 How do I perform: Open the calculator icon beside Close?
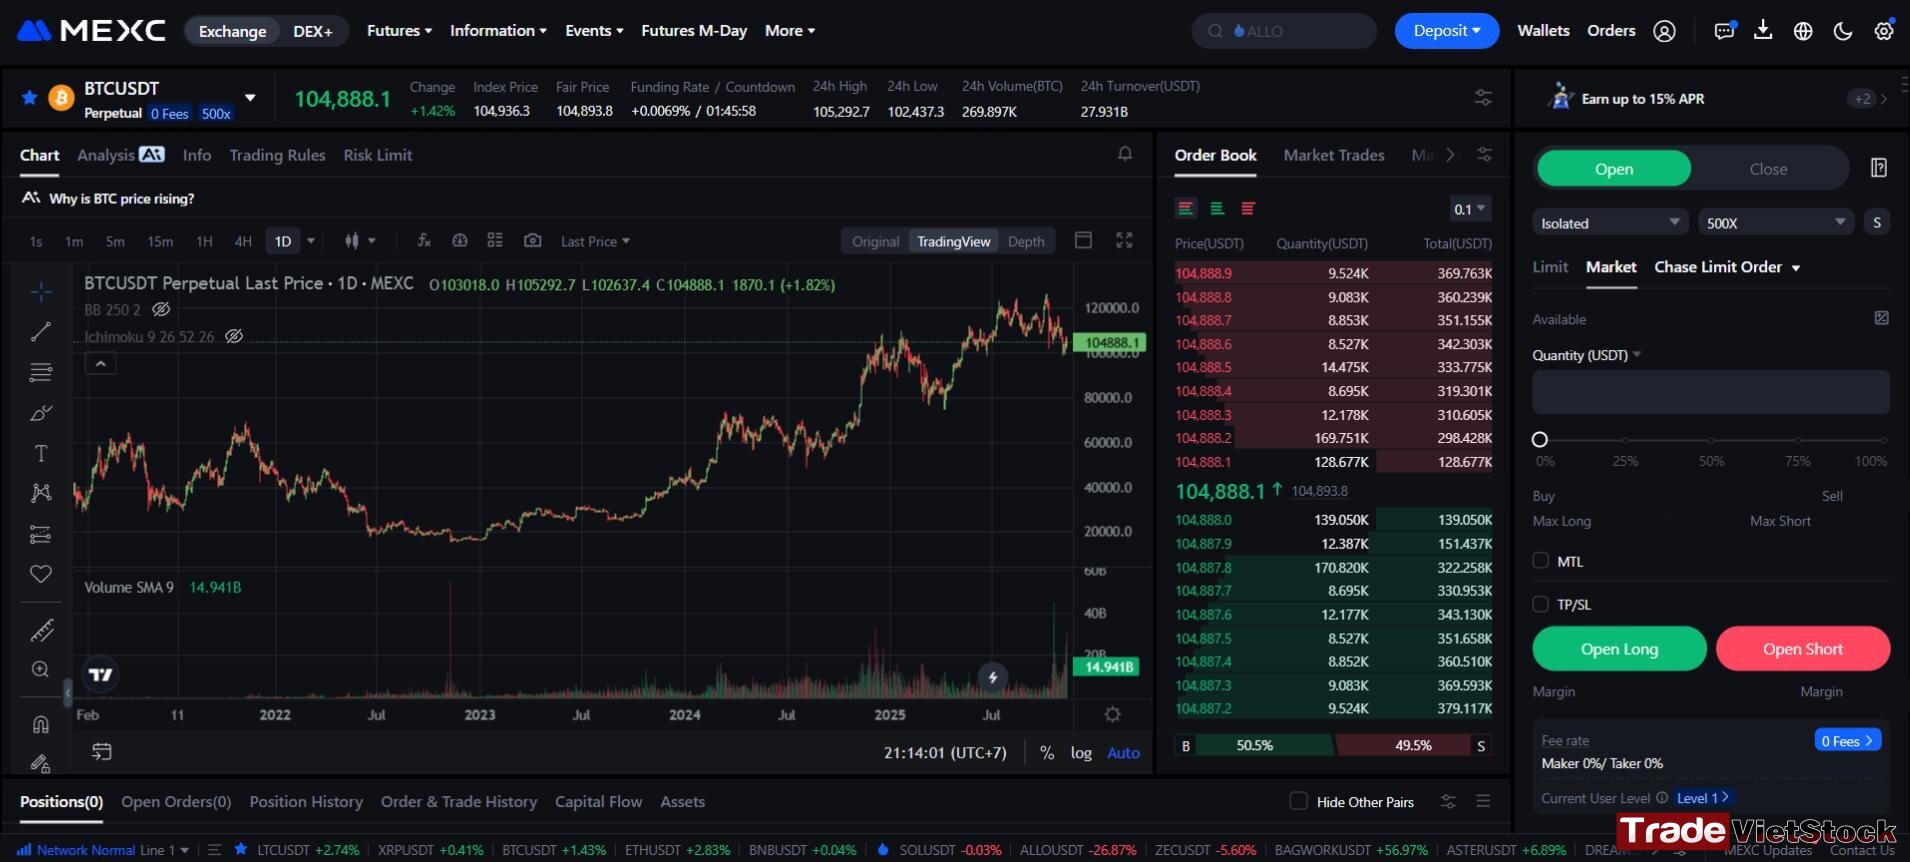tap(1879, 168)
